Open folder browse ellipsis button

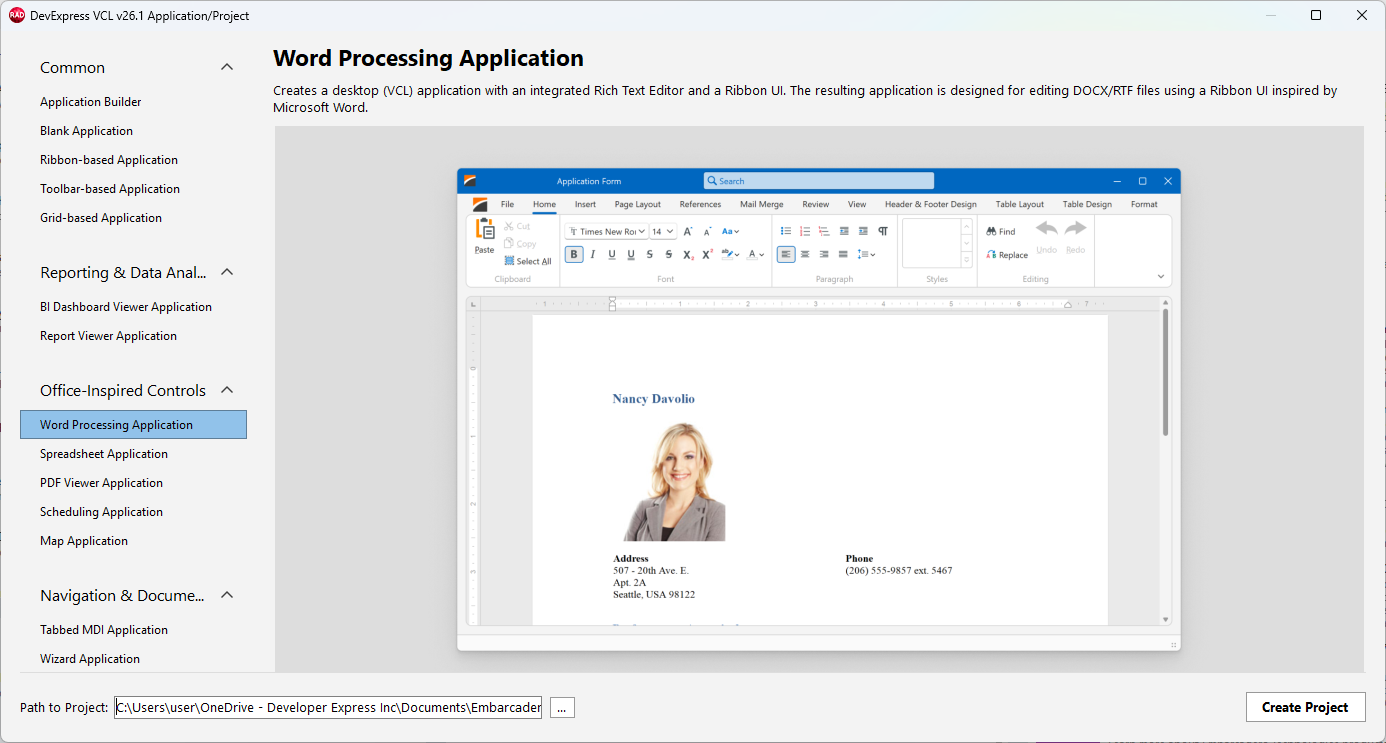562,707
